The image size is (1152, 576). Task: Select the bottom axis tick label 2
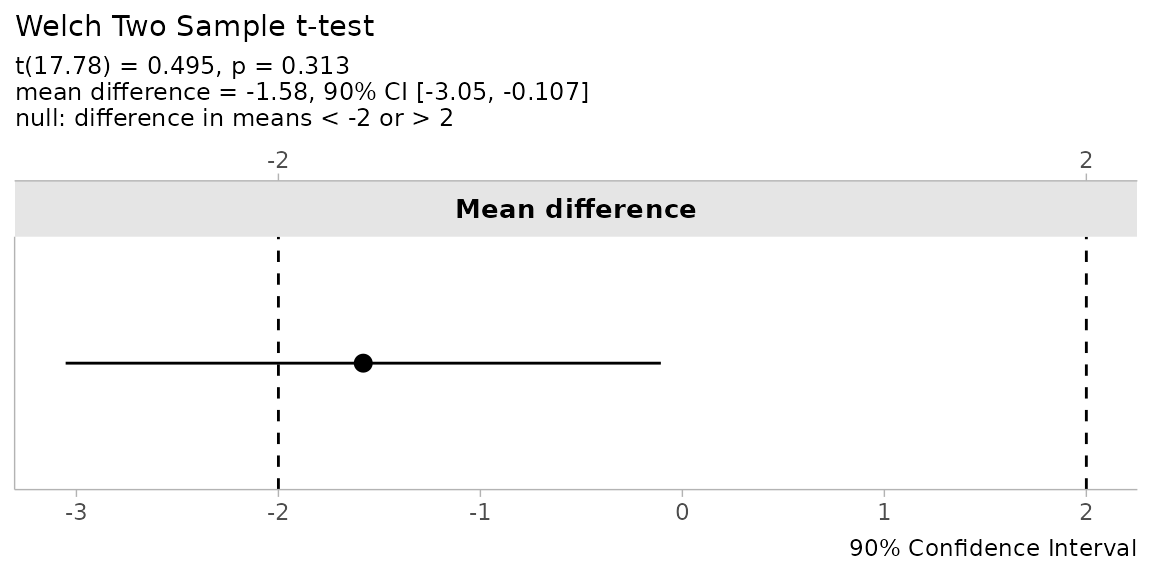tap(1086, 512)
